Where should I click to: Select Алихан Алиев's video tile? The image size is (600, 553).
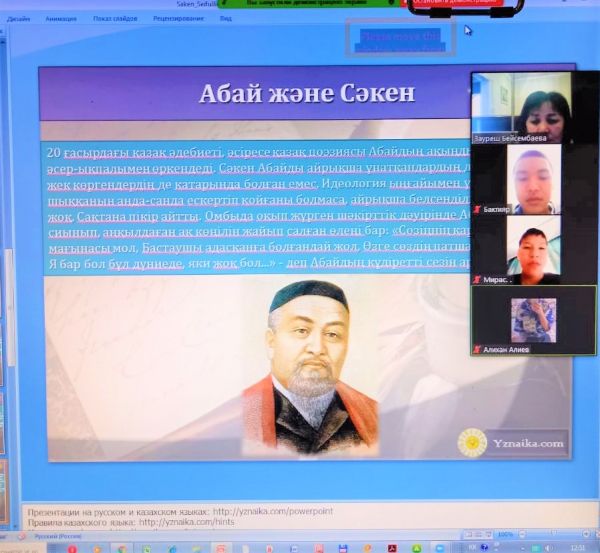pyautogui.click(x=533, y=320)
